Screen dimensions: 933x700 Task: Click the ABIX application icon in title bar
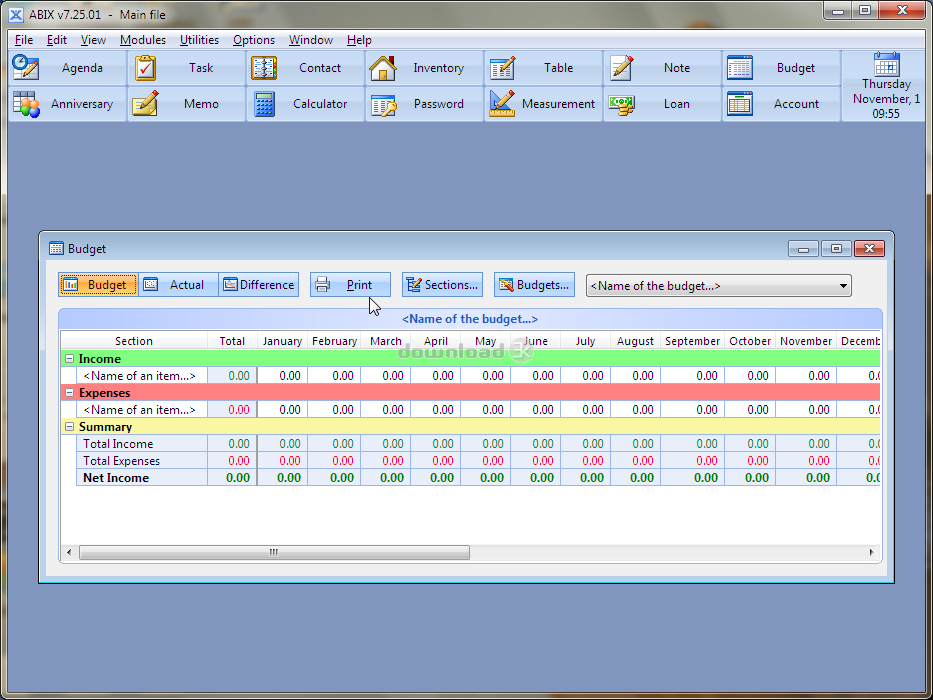tap(15, 14)
